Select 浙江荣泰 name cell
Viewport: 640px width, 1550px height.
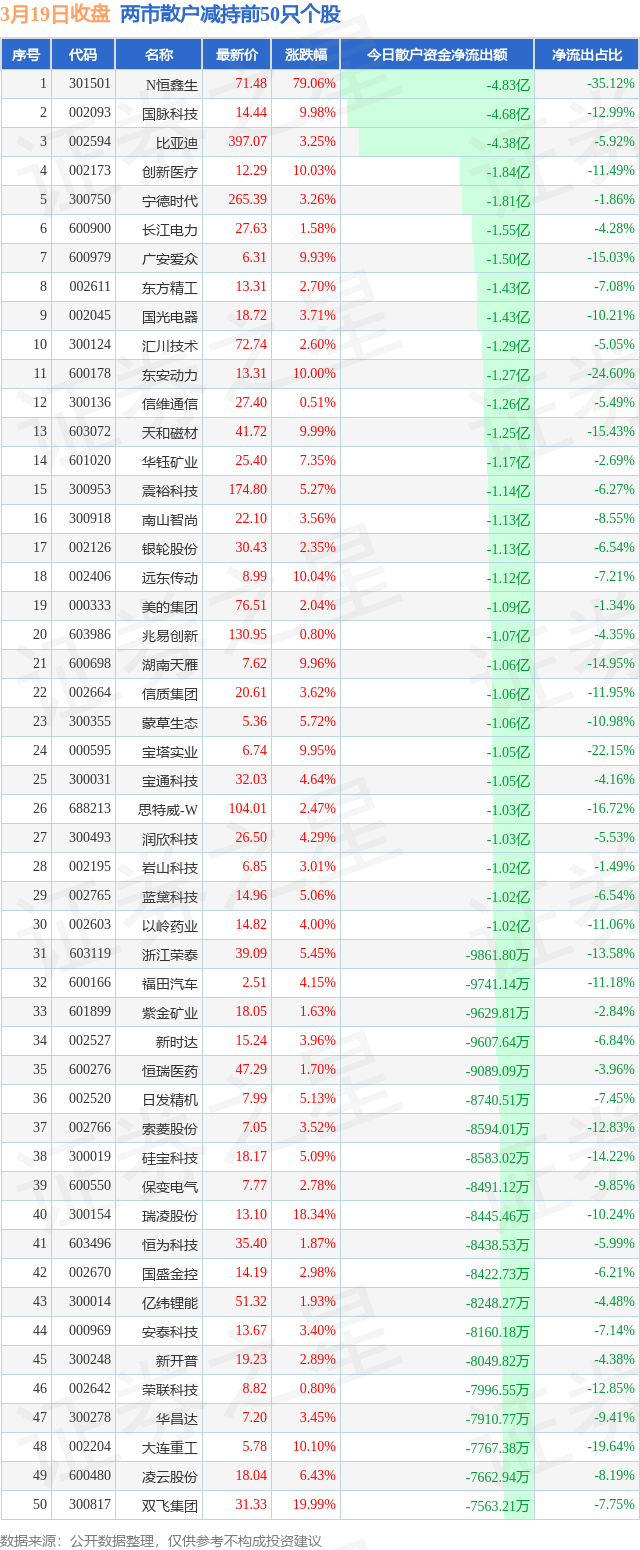[170, 954]
